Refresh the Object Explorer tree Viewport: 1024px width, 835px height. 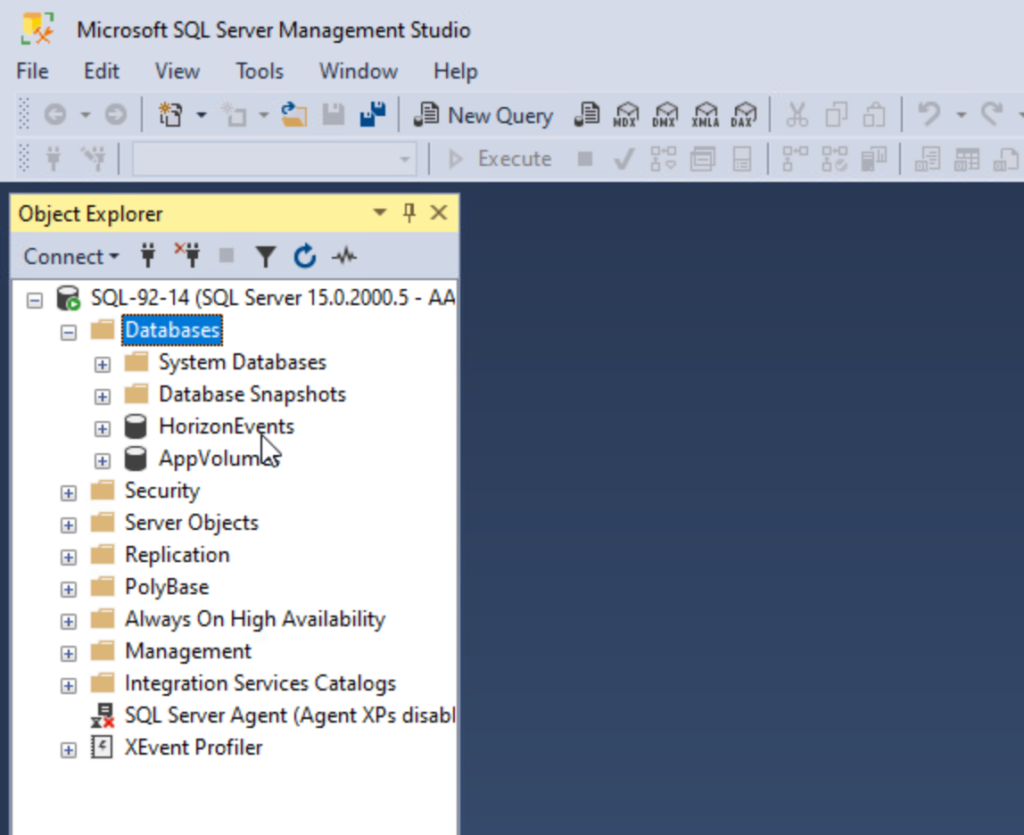pos(304,257)
